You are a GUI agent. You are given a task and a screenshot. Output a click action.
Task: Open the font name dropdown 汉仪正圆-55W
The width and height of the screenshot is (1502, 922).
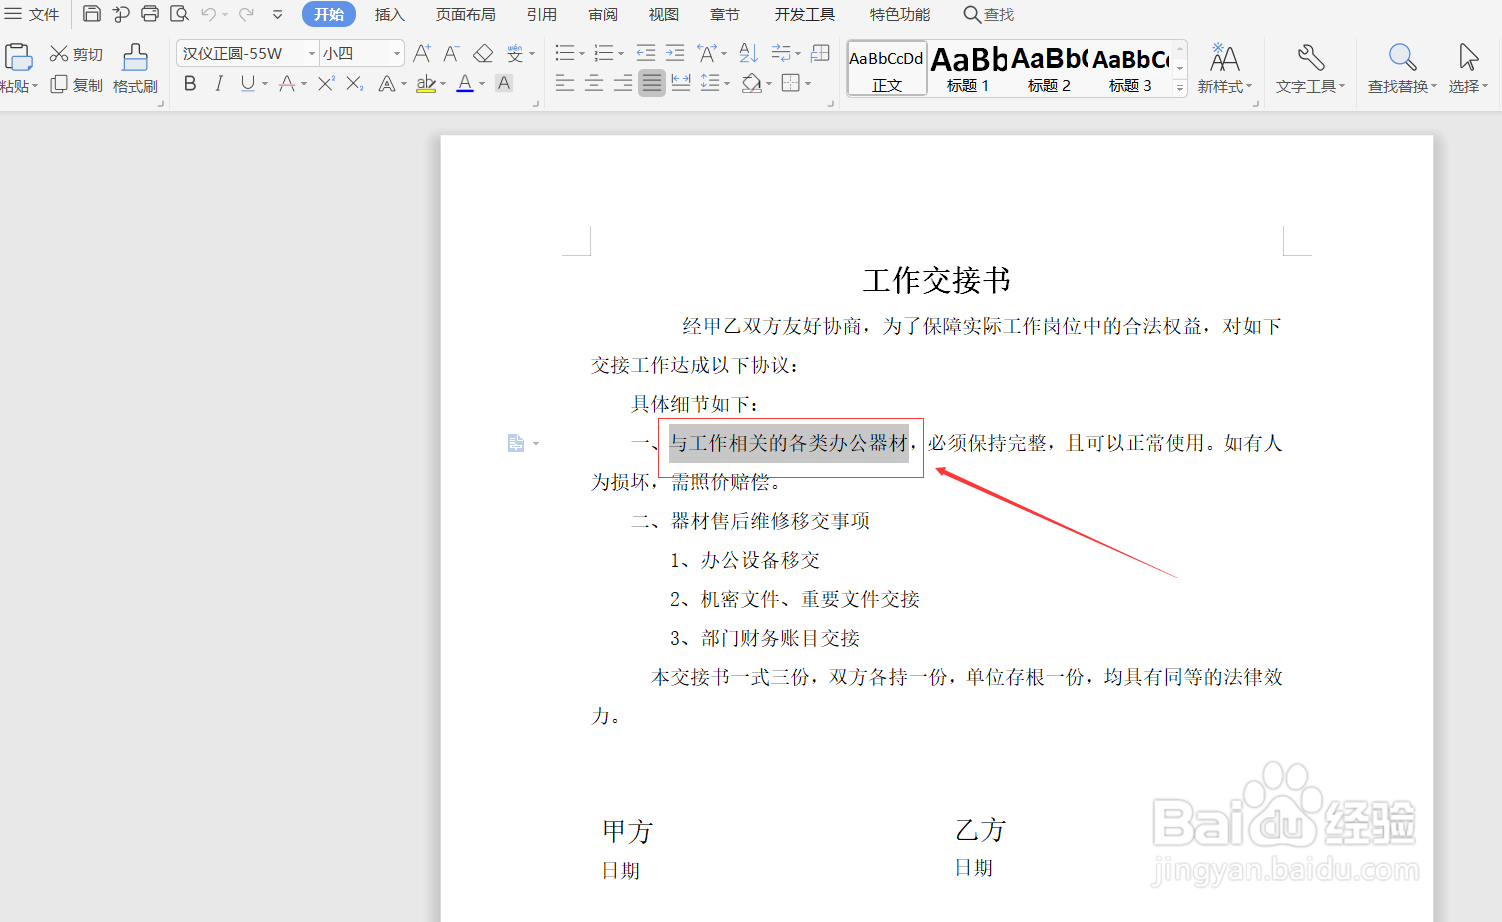pos(311,53)
